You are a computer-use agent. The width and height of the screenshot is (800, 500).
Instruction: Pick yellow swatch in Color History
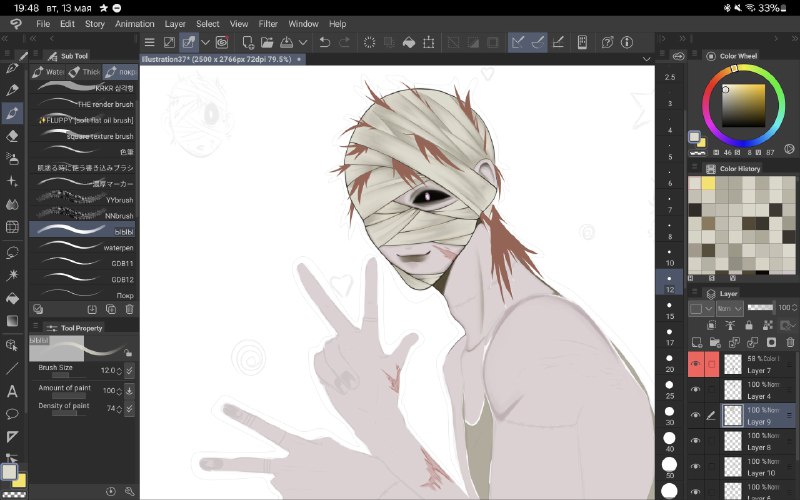click(708, 183)
